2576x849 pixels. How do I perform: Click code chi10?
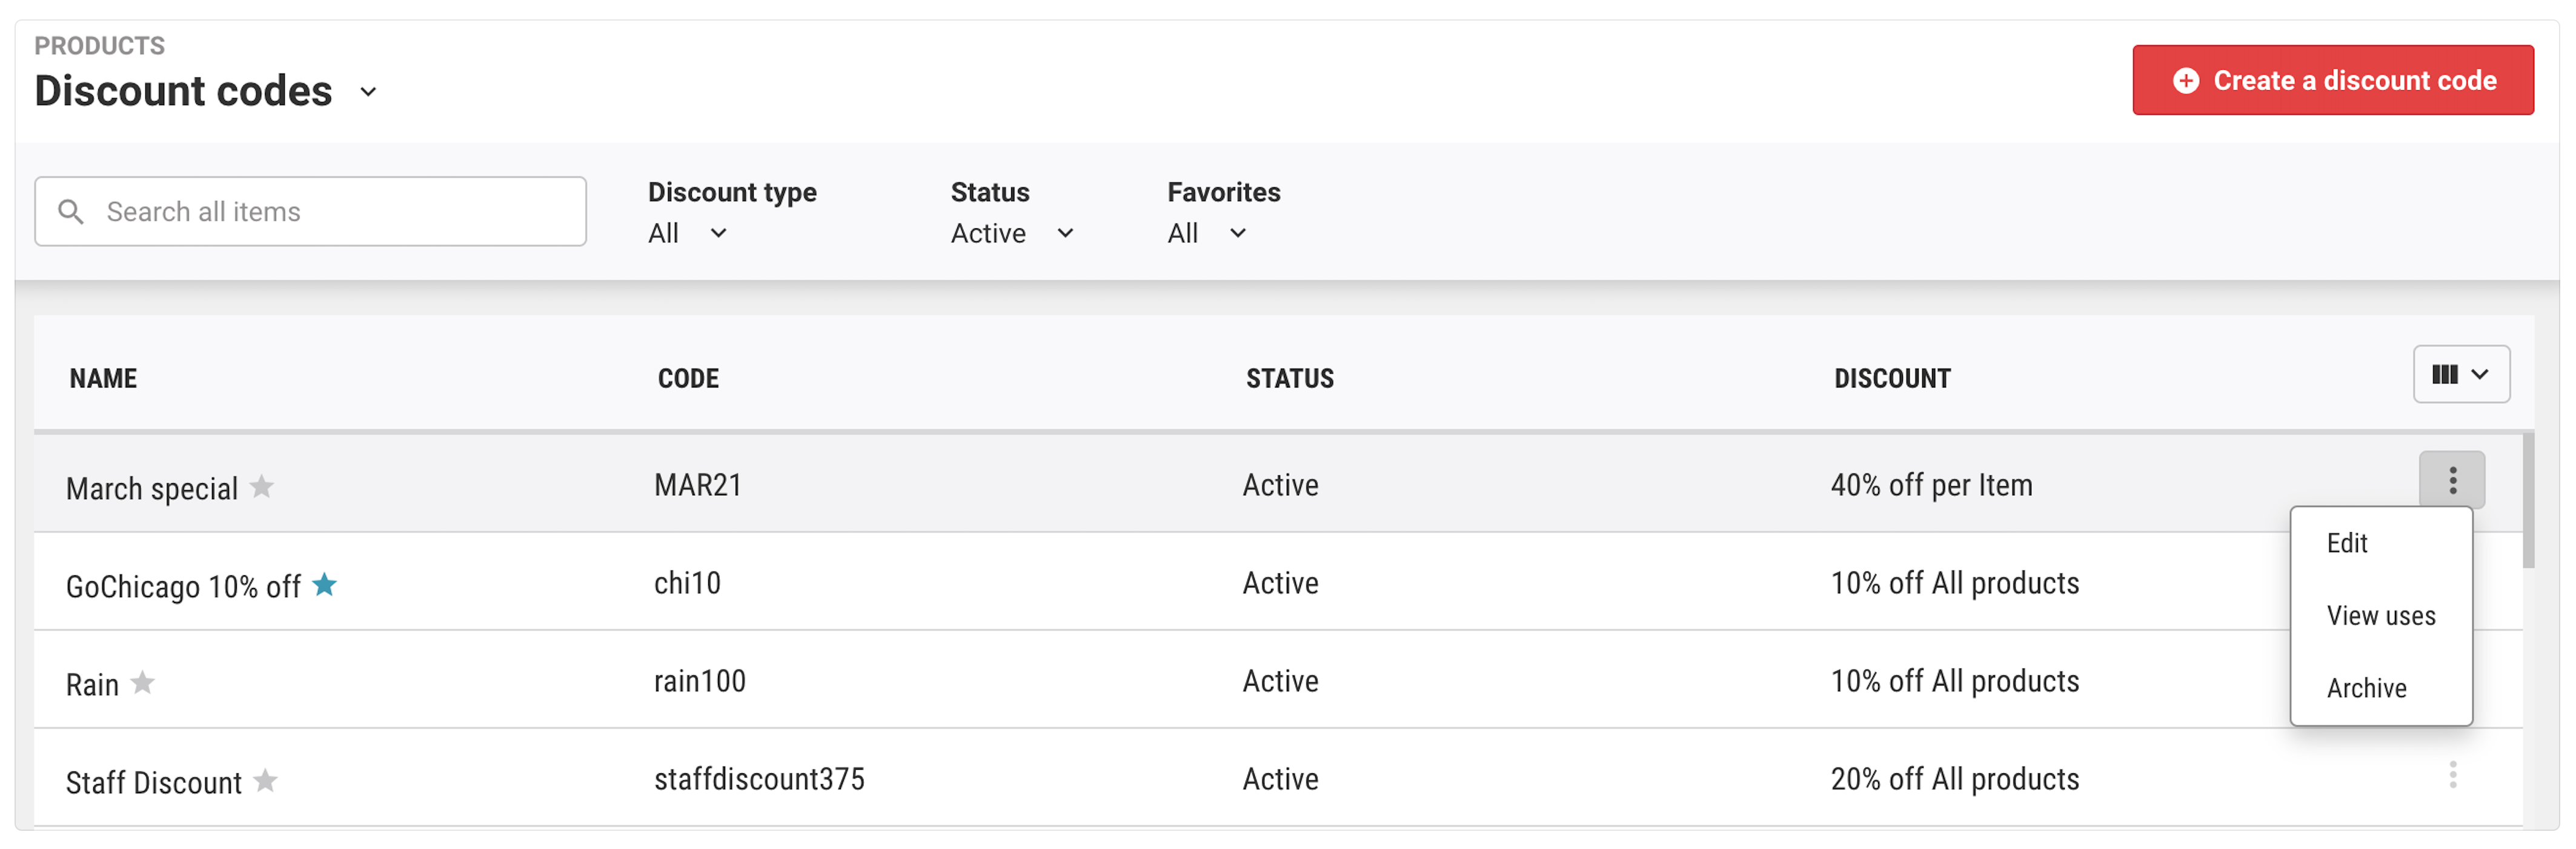point(687,584)
